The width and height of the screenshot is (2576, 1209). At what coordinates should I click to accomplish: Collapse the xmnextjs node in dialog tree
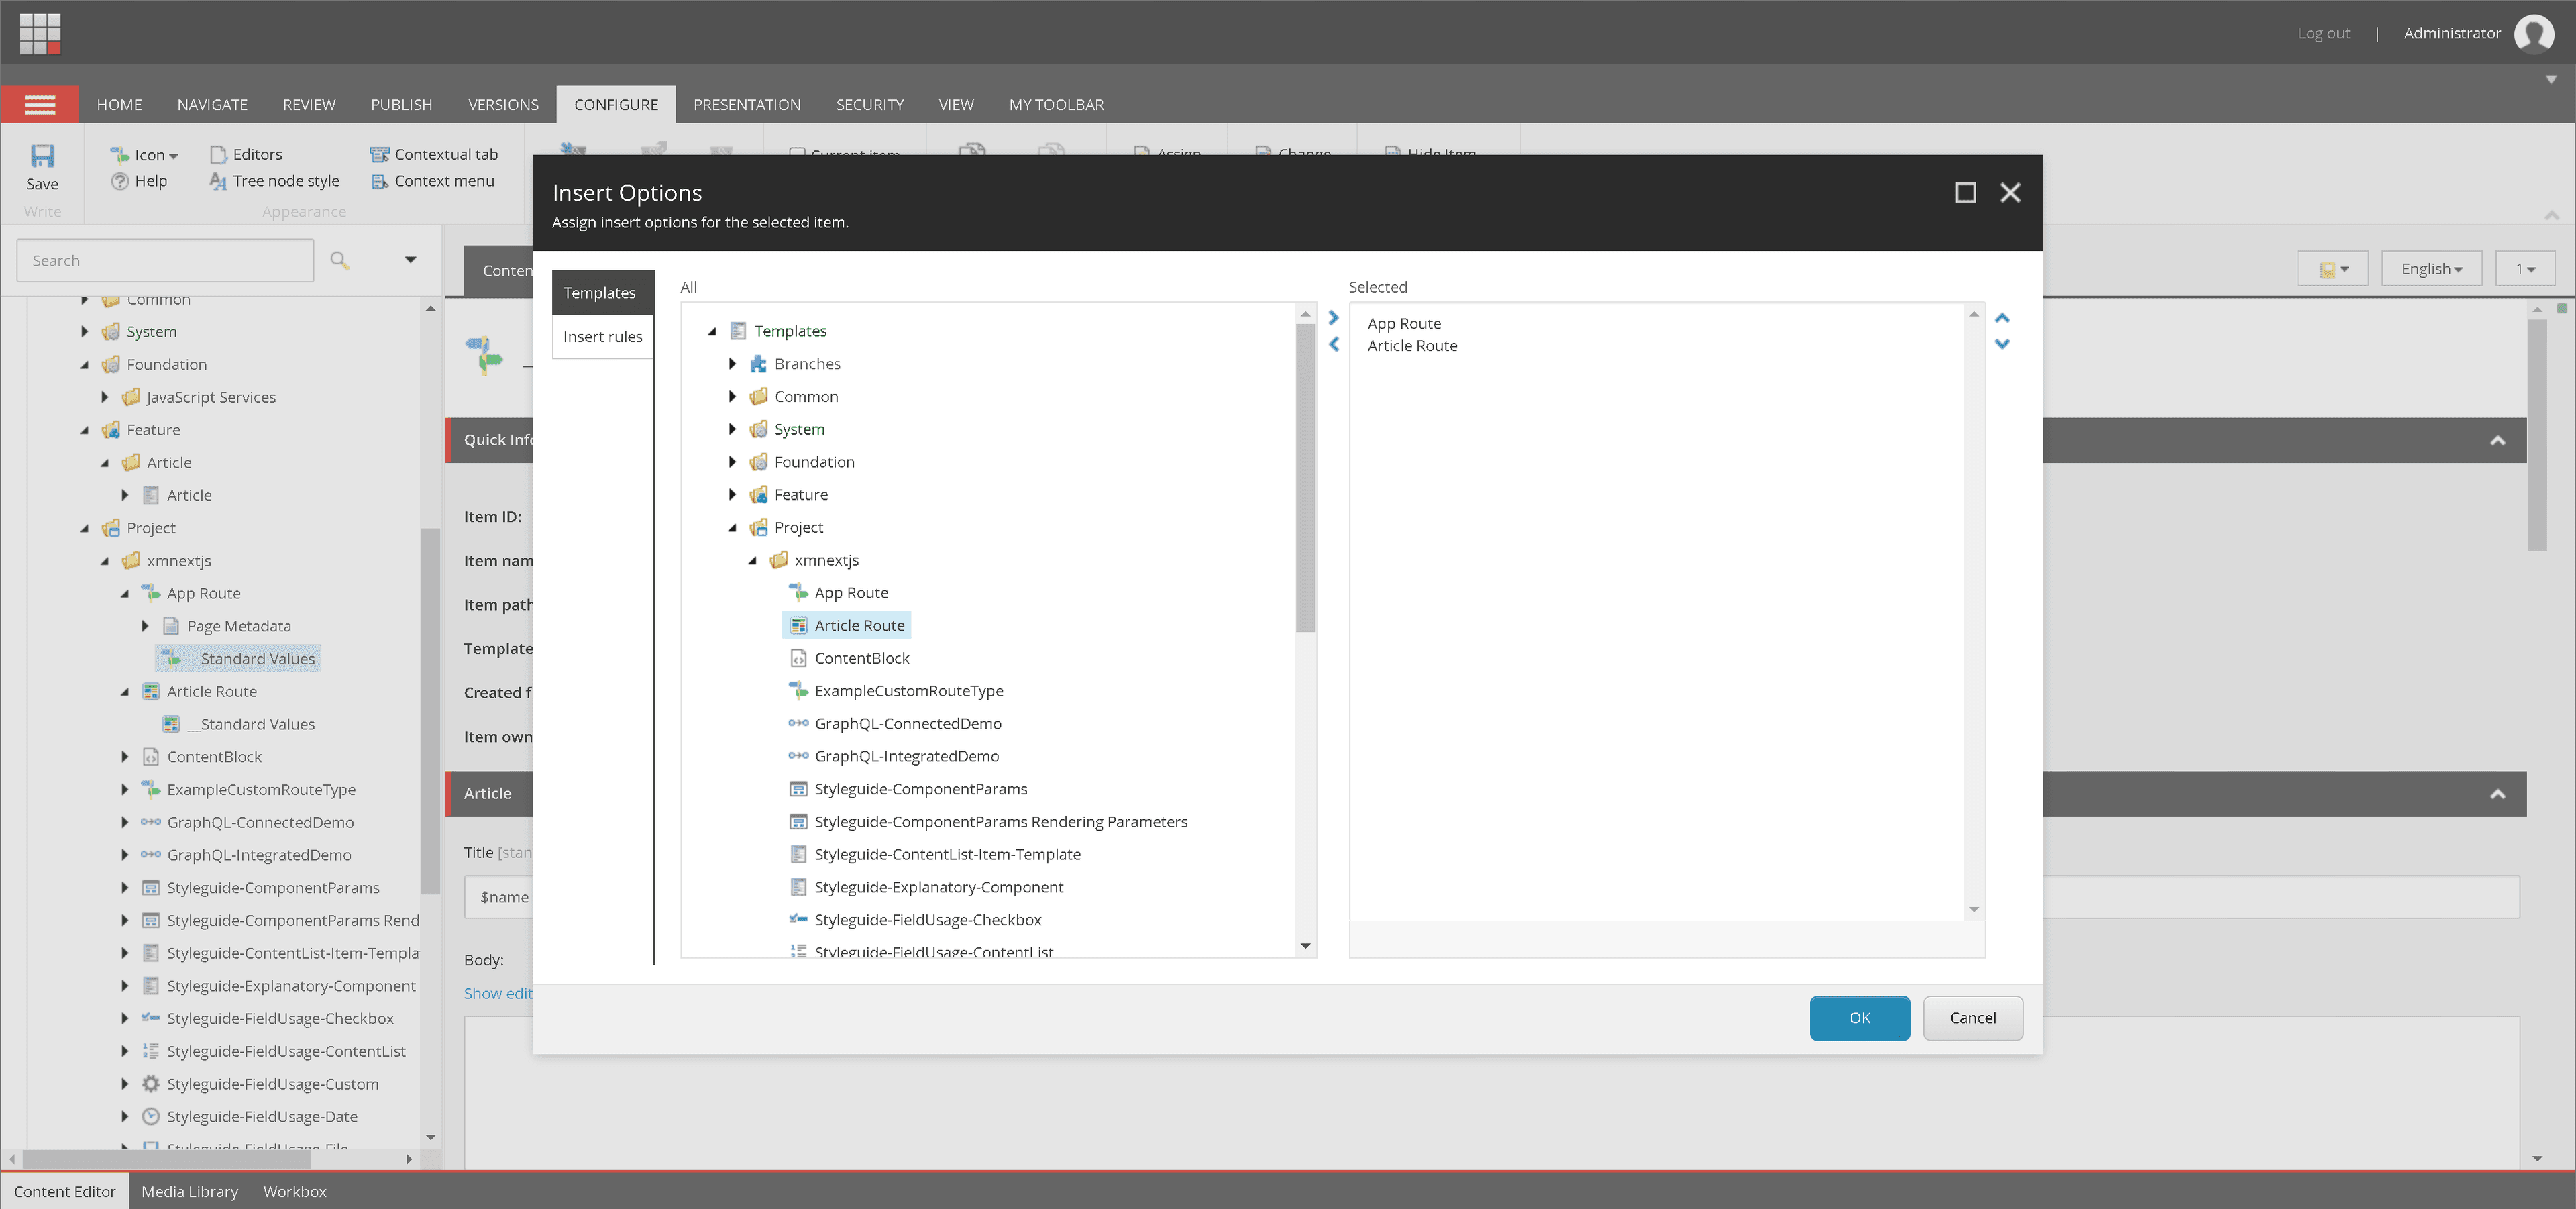pos(752,560)
